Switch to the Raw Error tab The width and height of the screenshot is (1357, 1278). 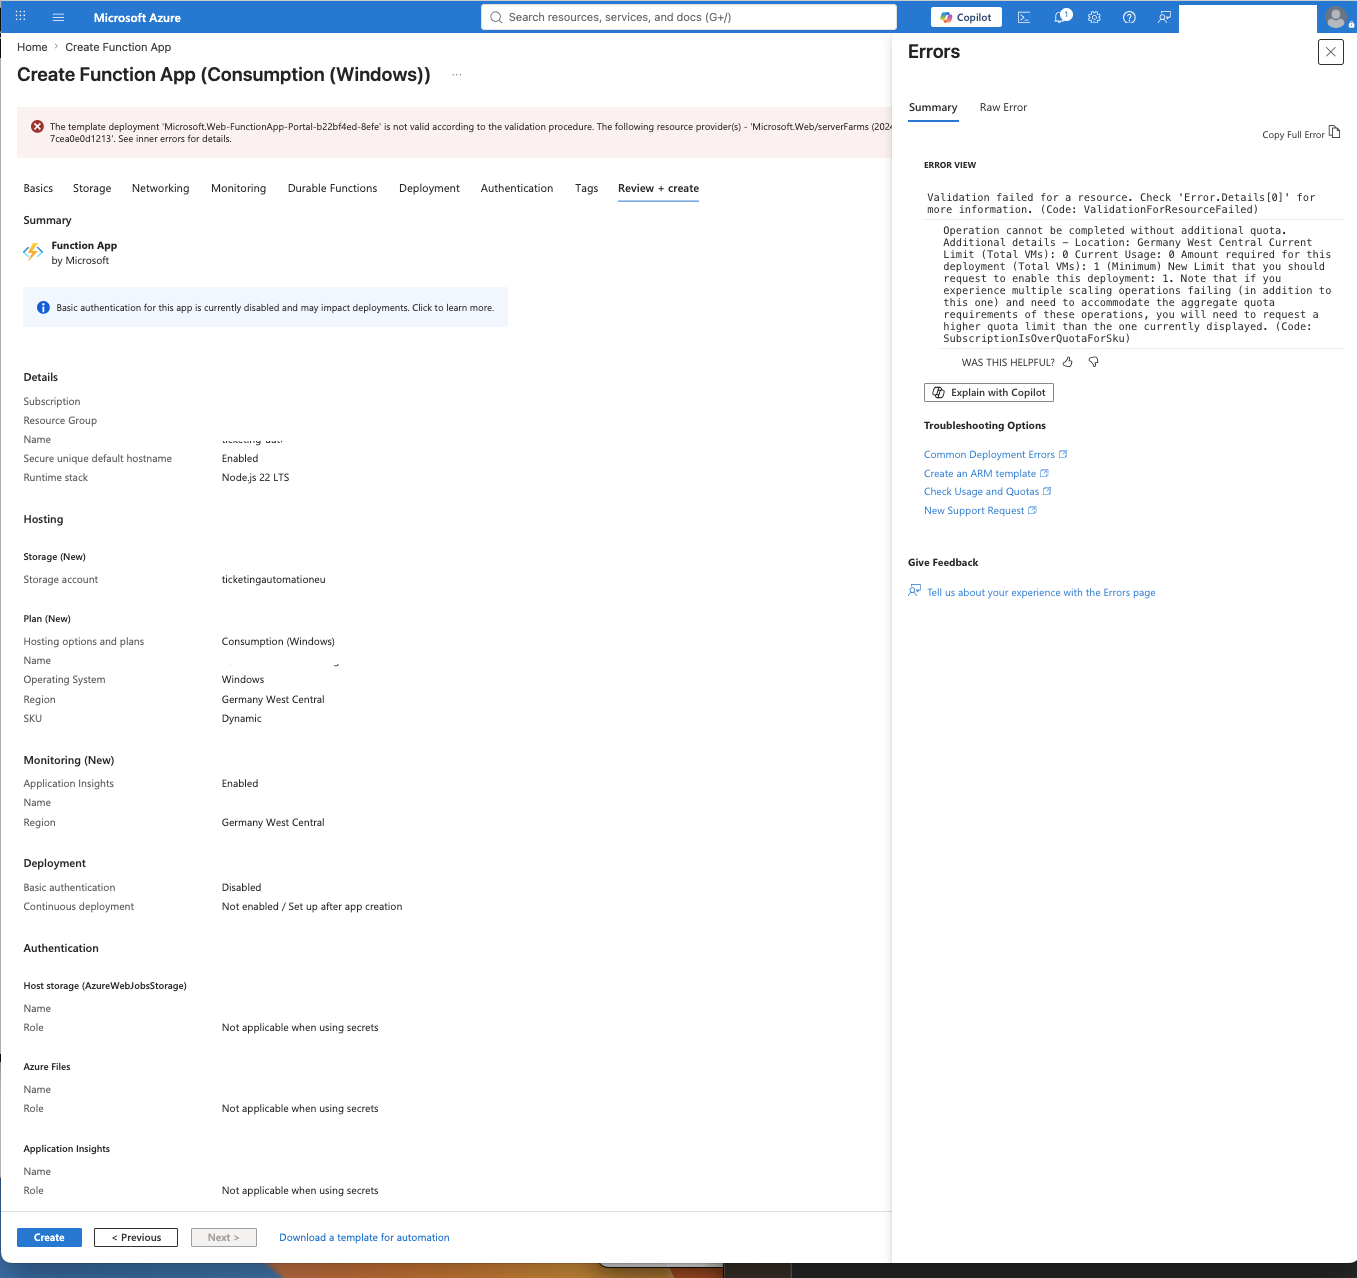click(x=1003, y=107)
